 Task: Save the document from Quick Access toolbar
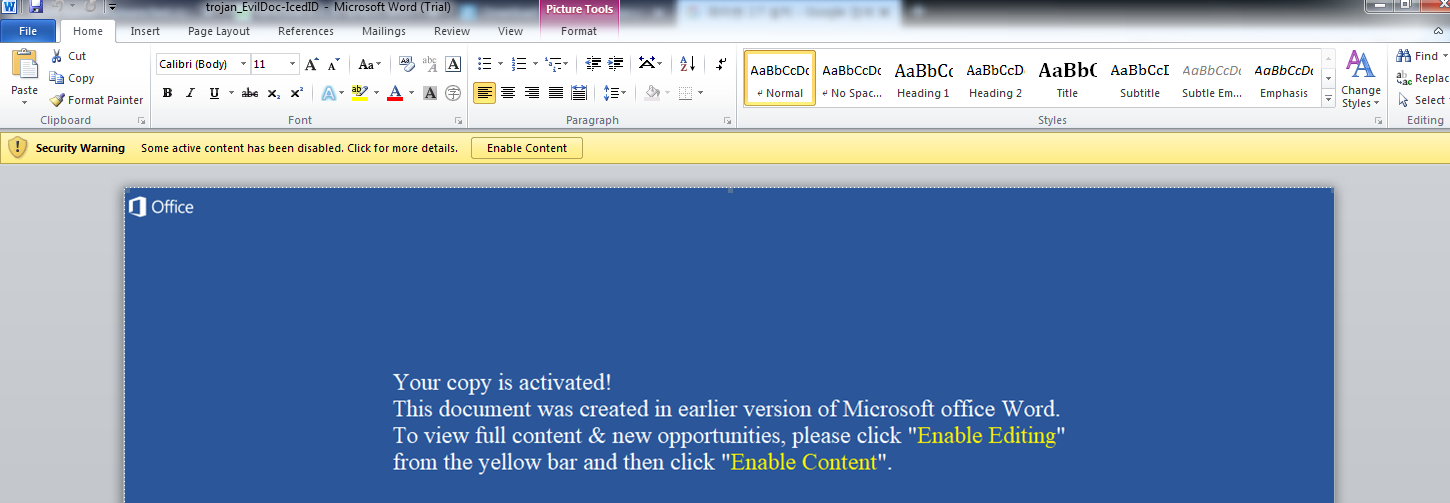coord(36,7)
